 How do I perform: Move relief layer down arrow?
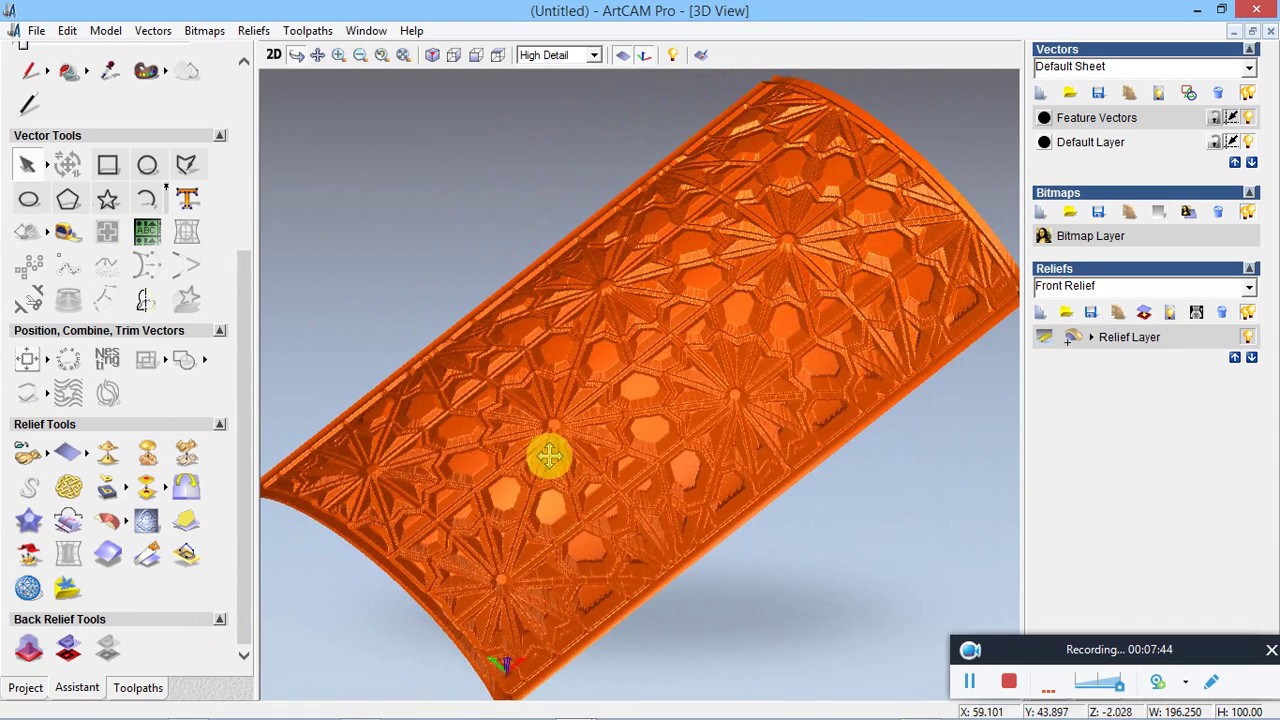(x=1251, y=357)
